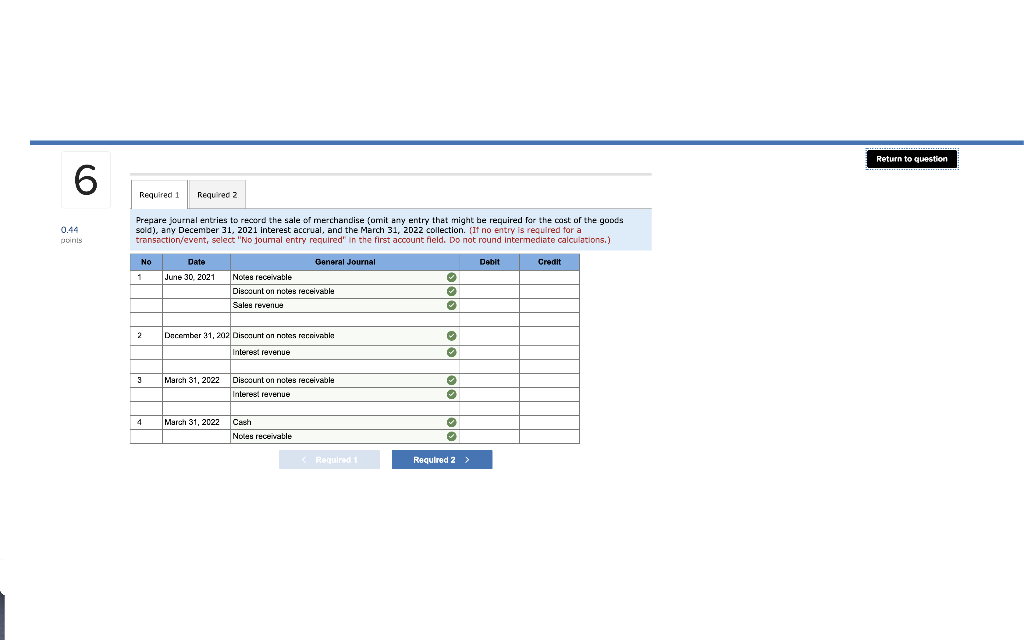Click the Debit column header
The width and height of the screenshot is (1024, 640).
point(490,262)
